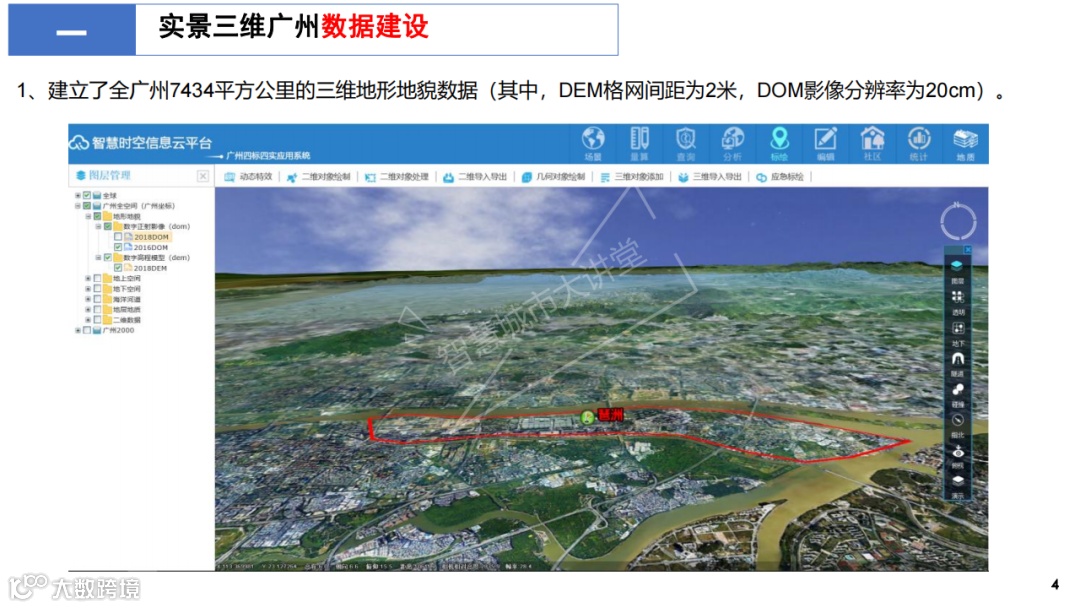Close the side floating toolbar
The width and height of the screenshot is (1080, 608).
pyautogui.click(x=967, y=249)
